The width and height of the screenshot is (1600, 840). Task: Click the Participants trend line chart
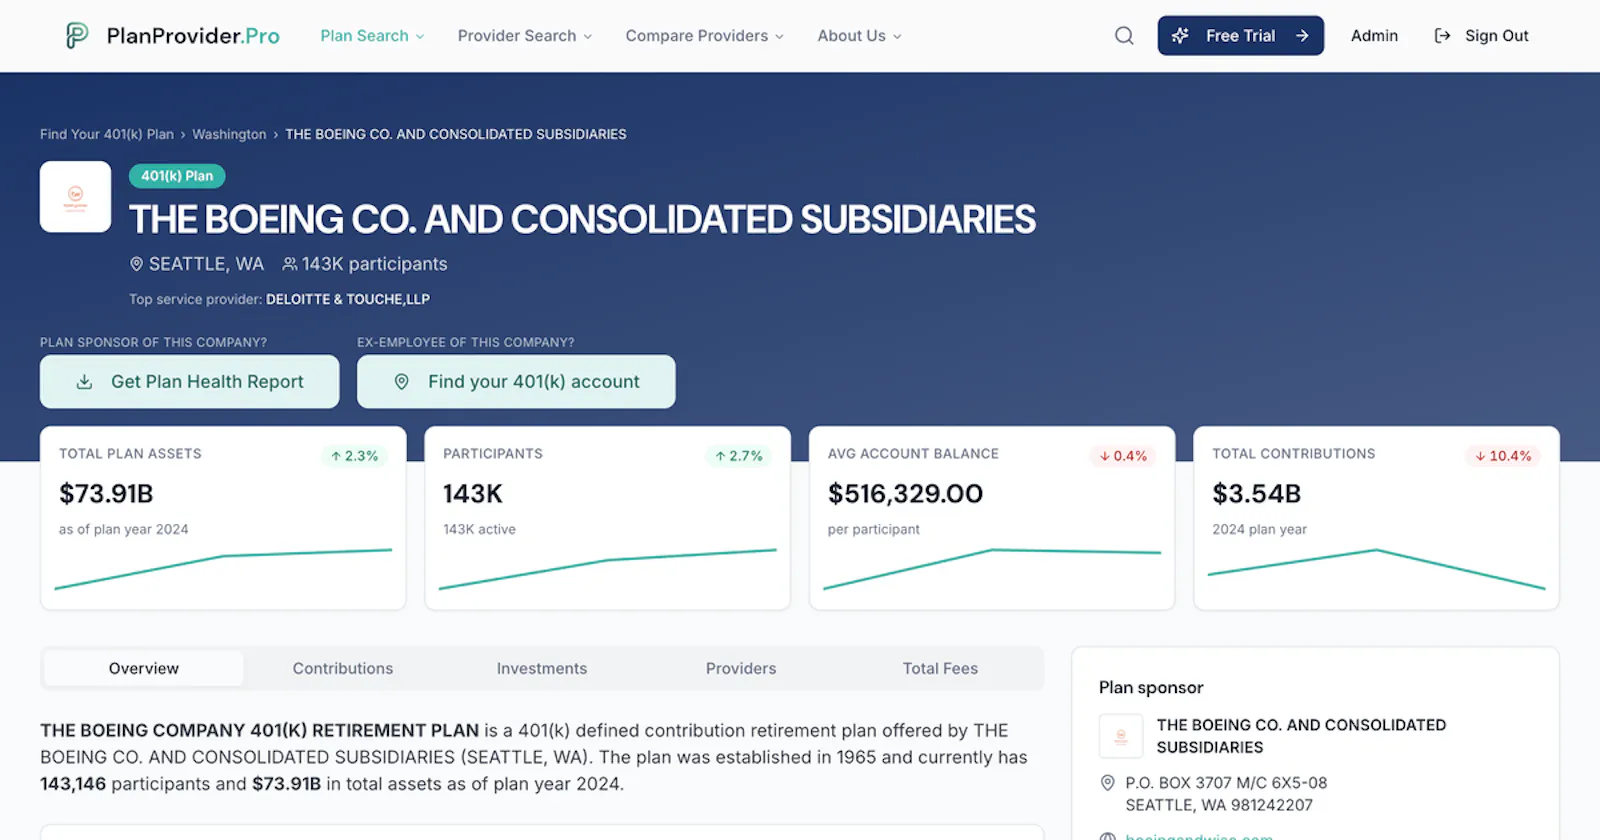(x=607, y=568)
